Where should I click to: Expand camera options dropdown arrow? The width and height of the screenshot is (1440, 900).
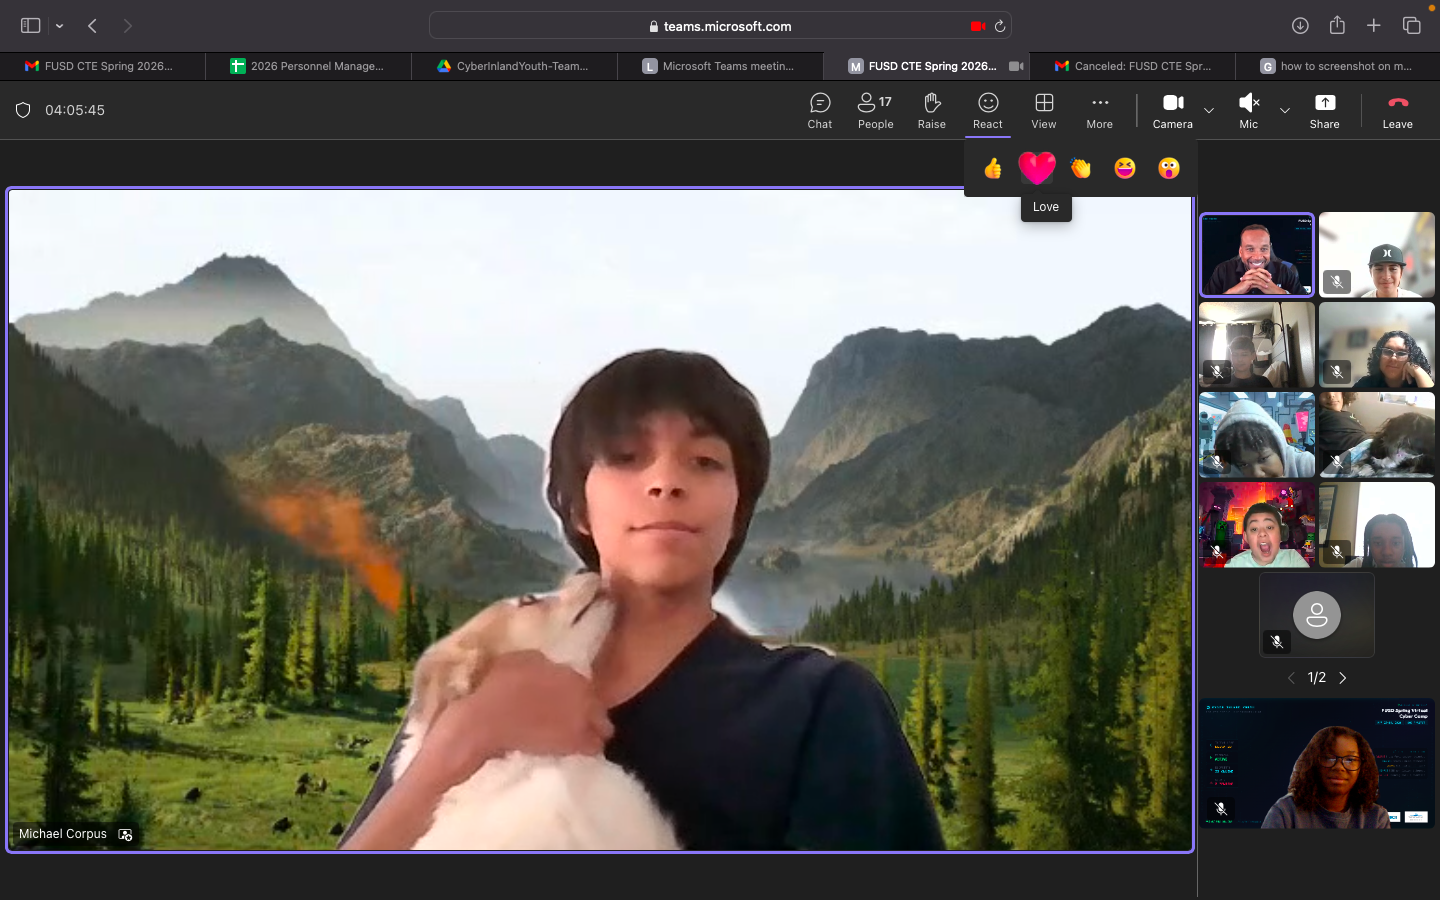point(1209,110)
